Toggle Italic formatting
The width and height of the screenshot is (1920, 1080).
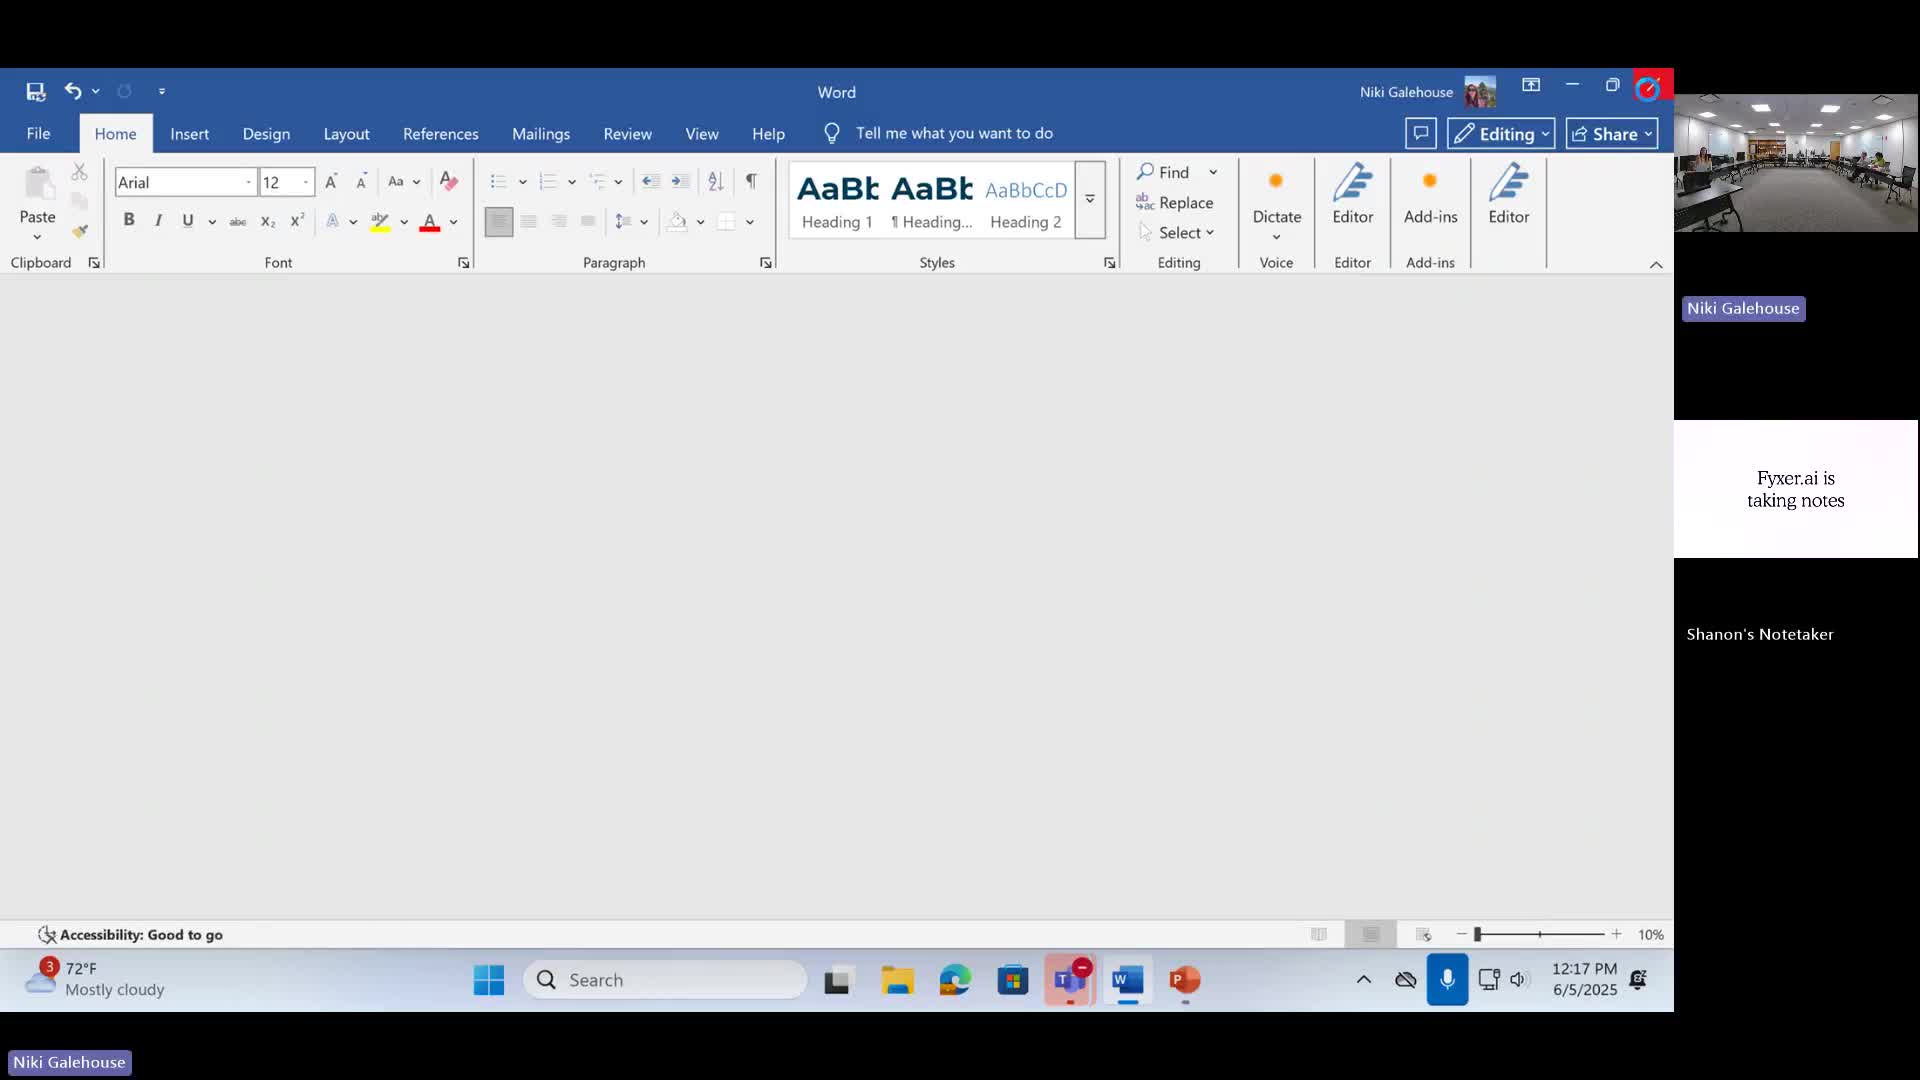click(x=158, y=221)
